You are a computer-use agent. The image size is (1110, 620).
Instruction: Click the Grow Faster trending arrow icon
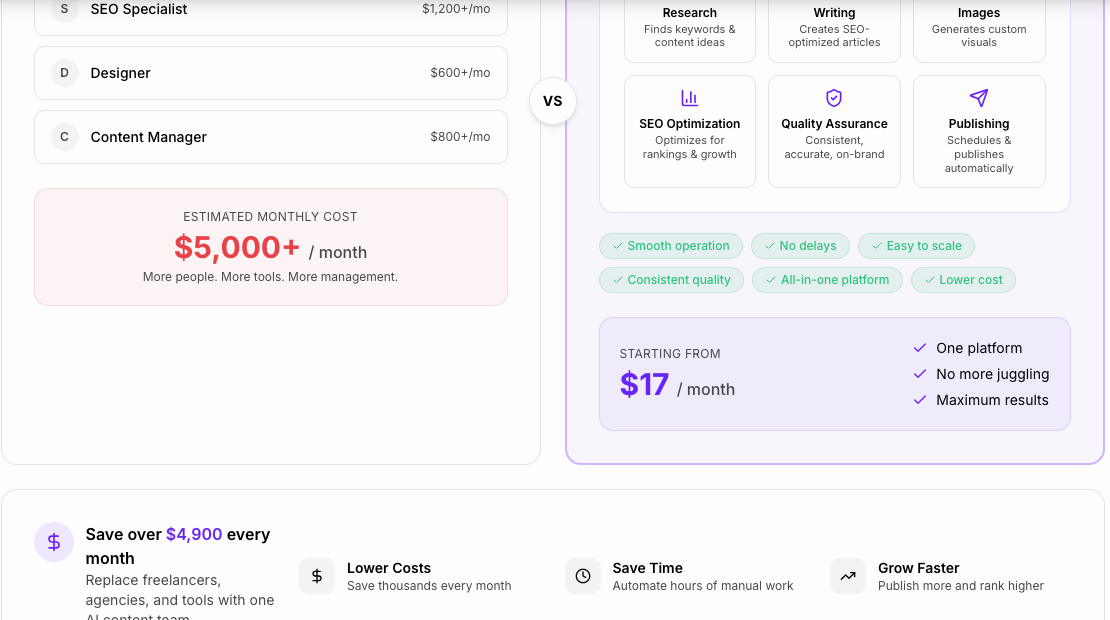click(x=848, y=576)
